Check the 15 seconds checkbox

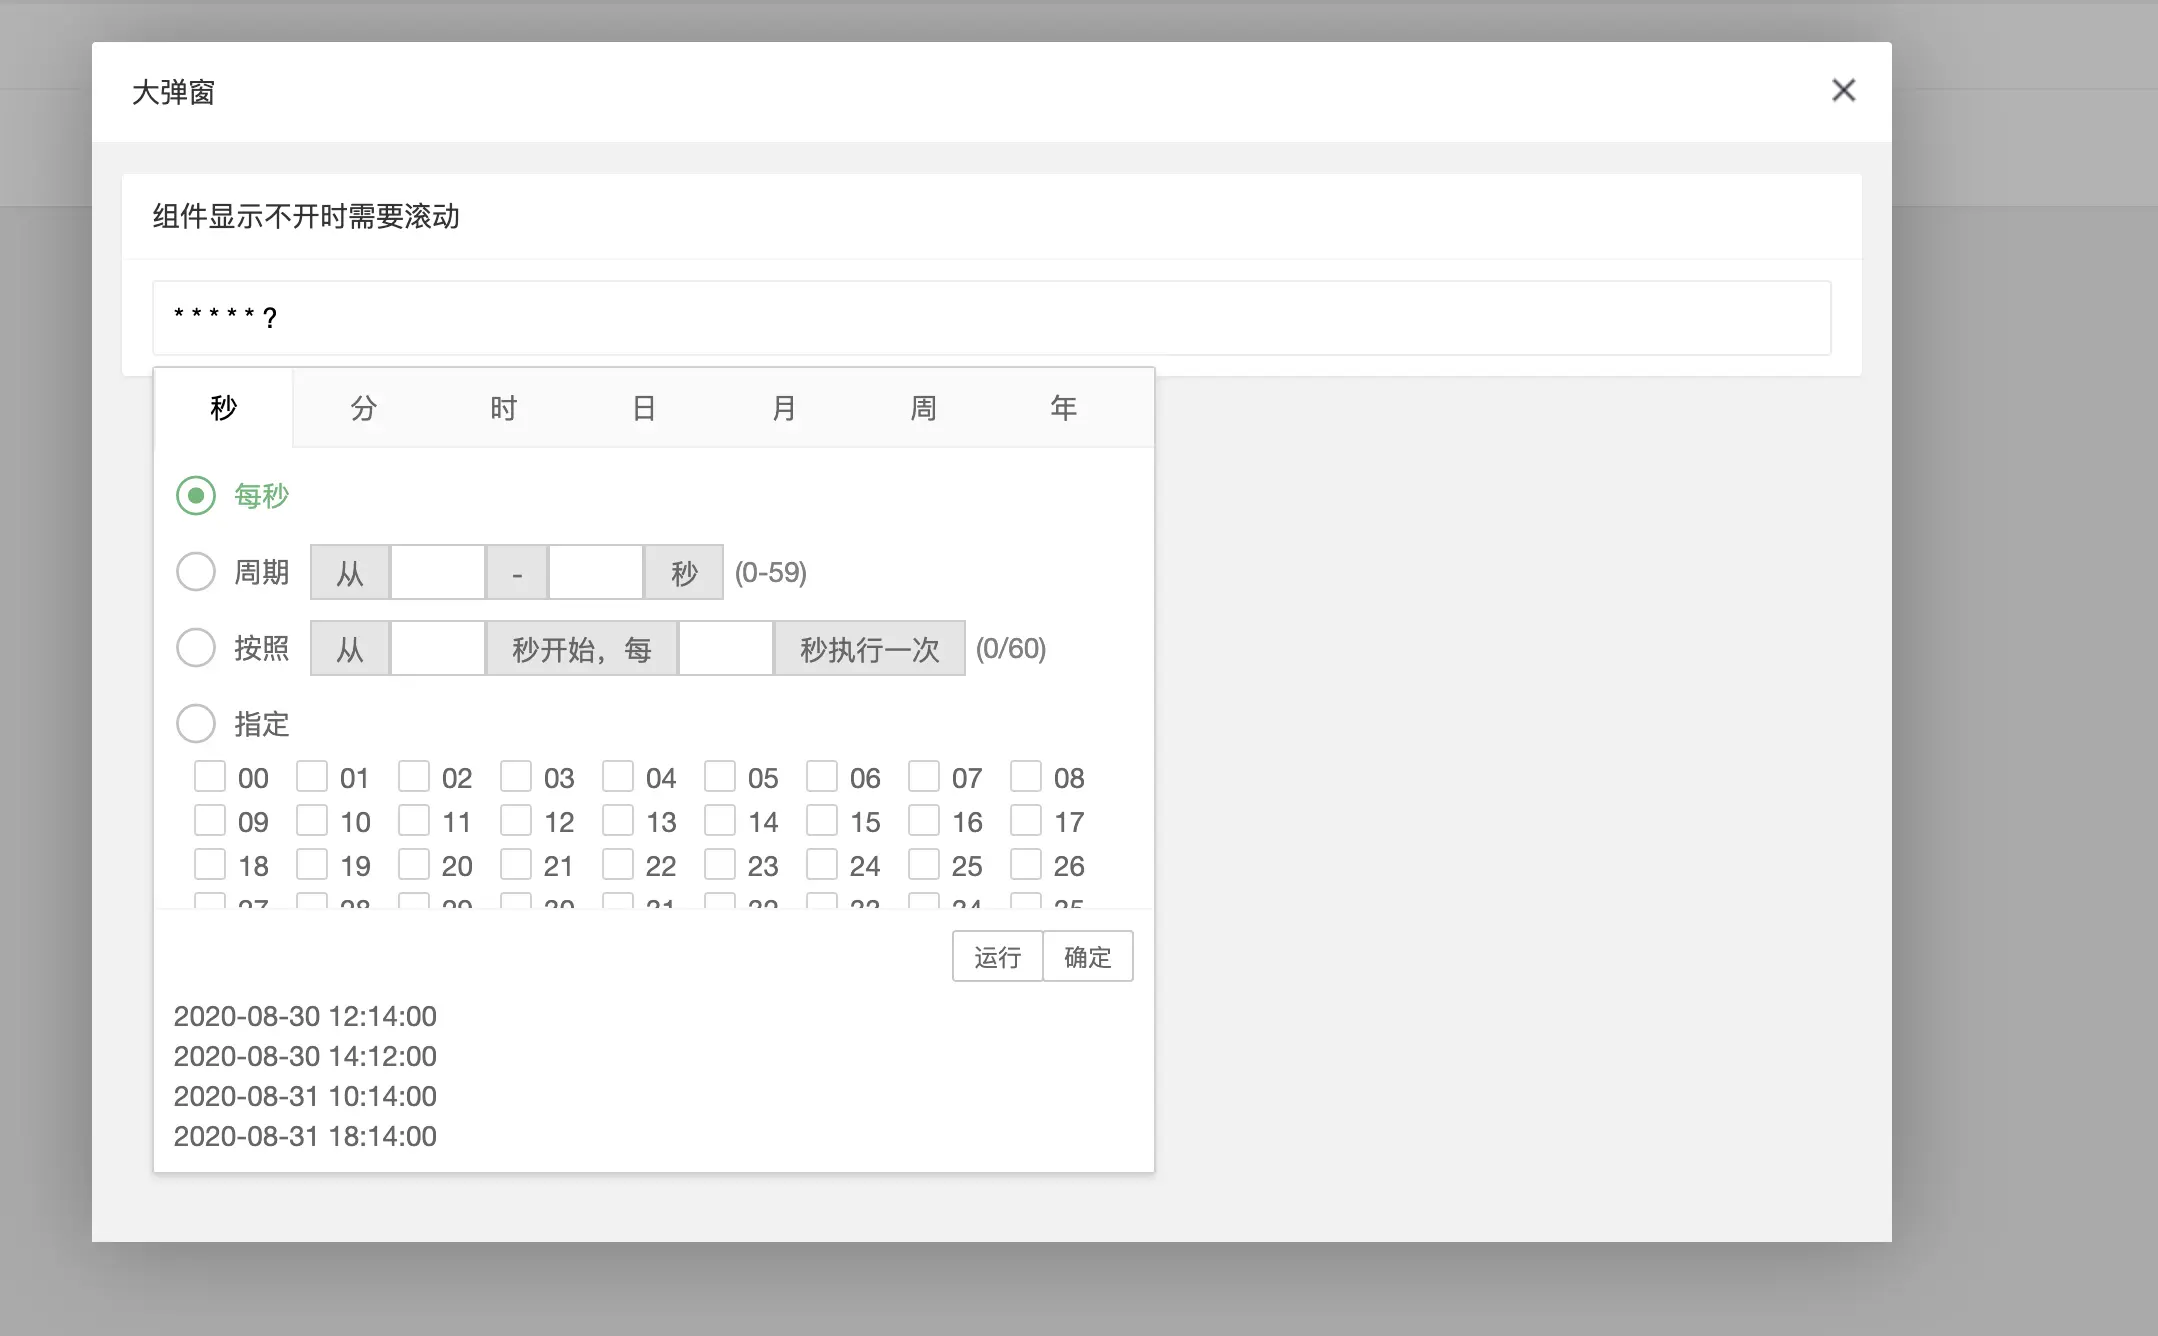[823, 820]
